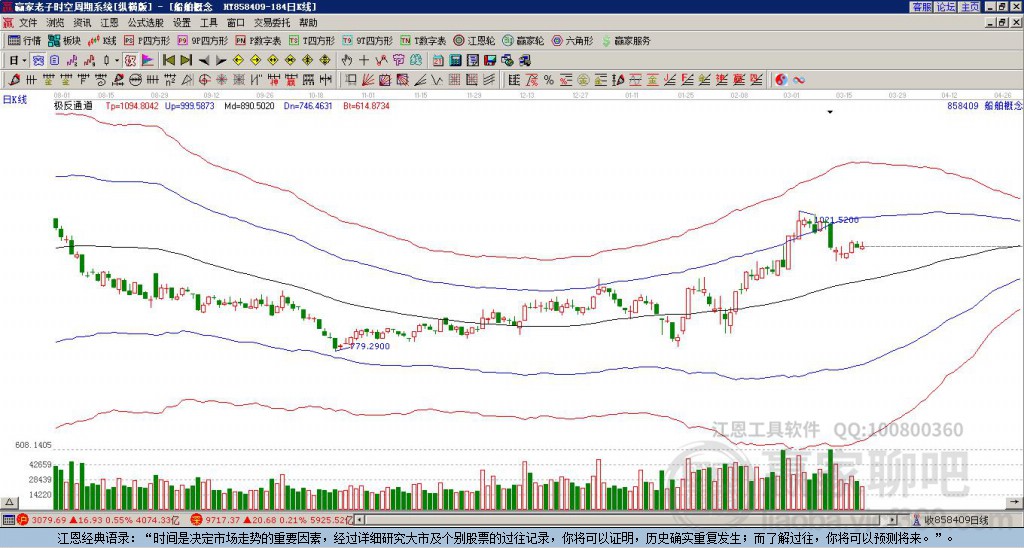Open the 行情 market quotes view
This screenshot has width=1024, height=548.
(x=24, y=40)
